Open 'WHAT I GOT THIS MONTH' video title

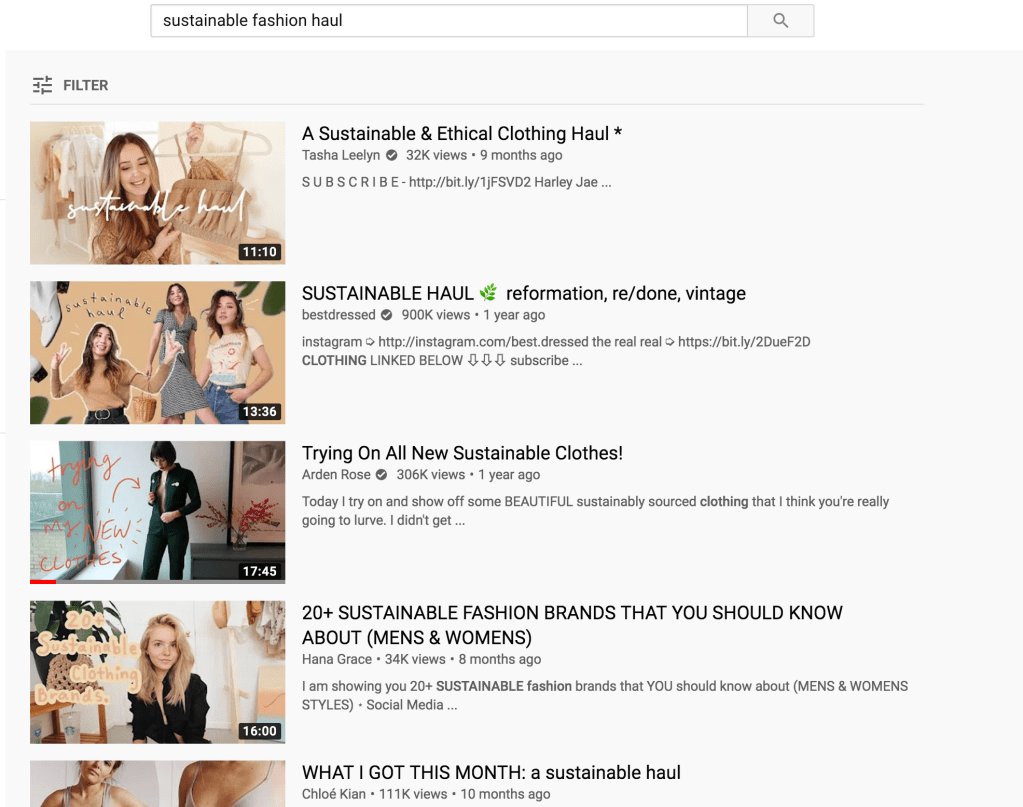pyautogui.click(x=491, y=772)
